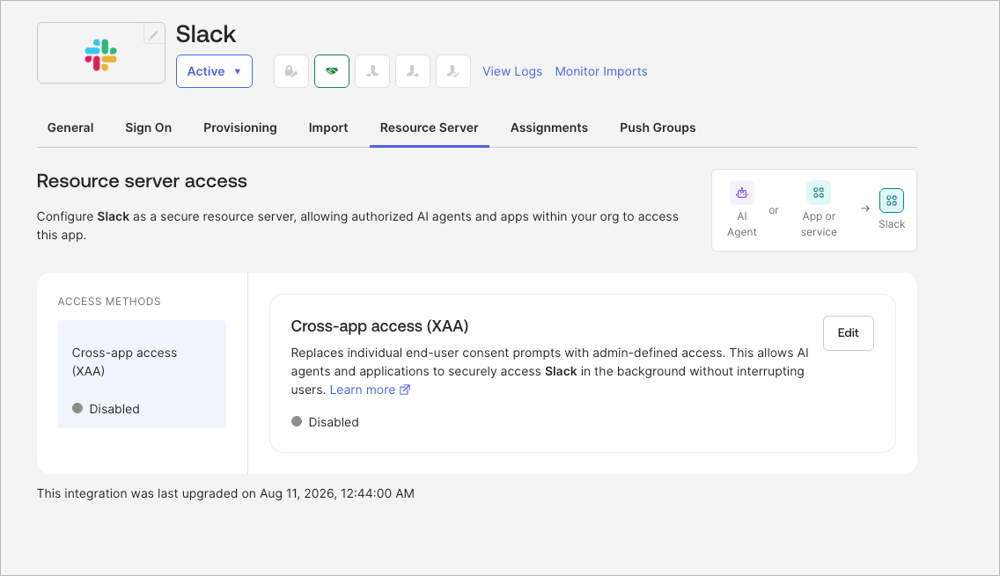
Task: Click the Edit button for Cross-app access
Action: [848, 333]
